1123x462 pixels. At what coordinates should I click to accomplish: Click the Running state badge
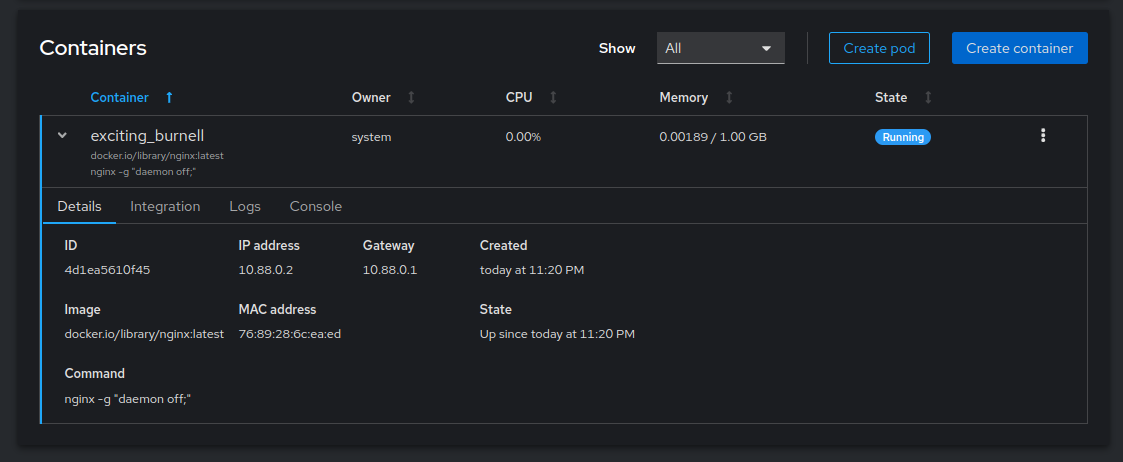point(902,137)
